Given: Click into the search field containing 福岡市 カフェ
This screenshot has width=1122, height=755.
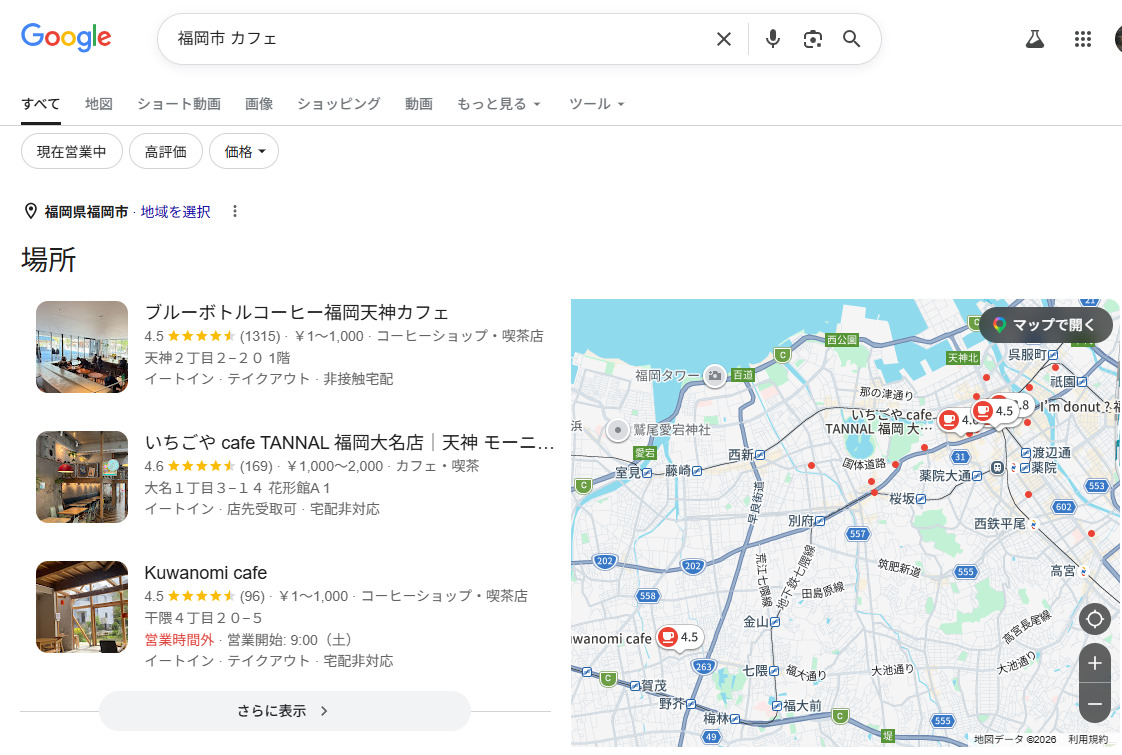Looking at the screenshot, I should click(x=436, y=39).
